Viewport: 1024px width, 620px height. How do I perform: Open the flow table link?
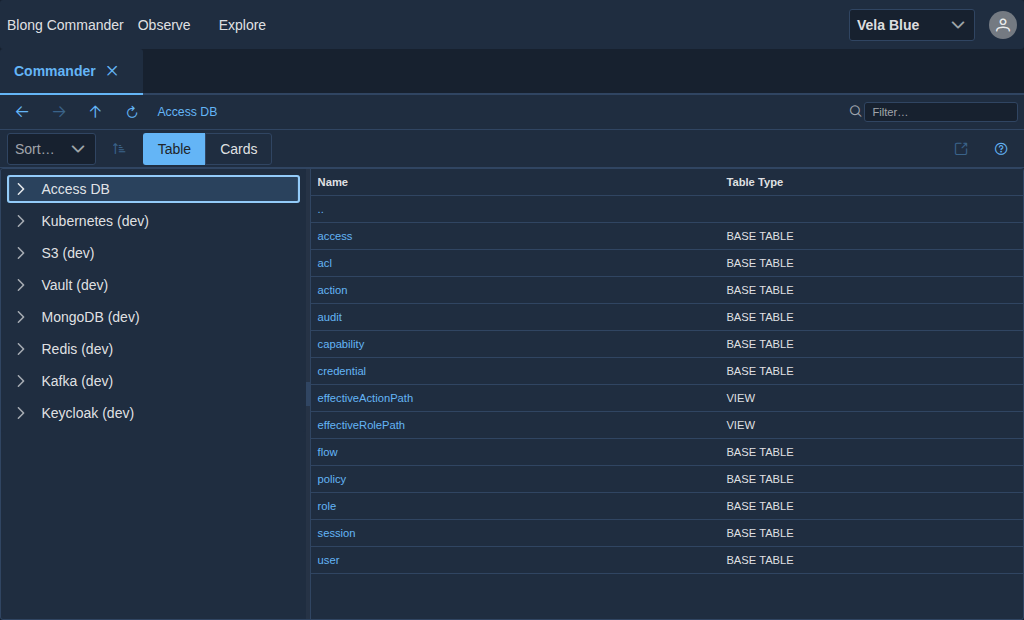327,452
